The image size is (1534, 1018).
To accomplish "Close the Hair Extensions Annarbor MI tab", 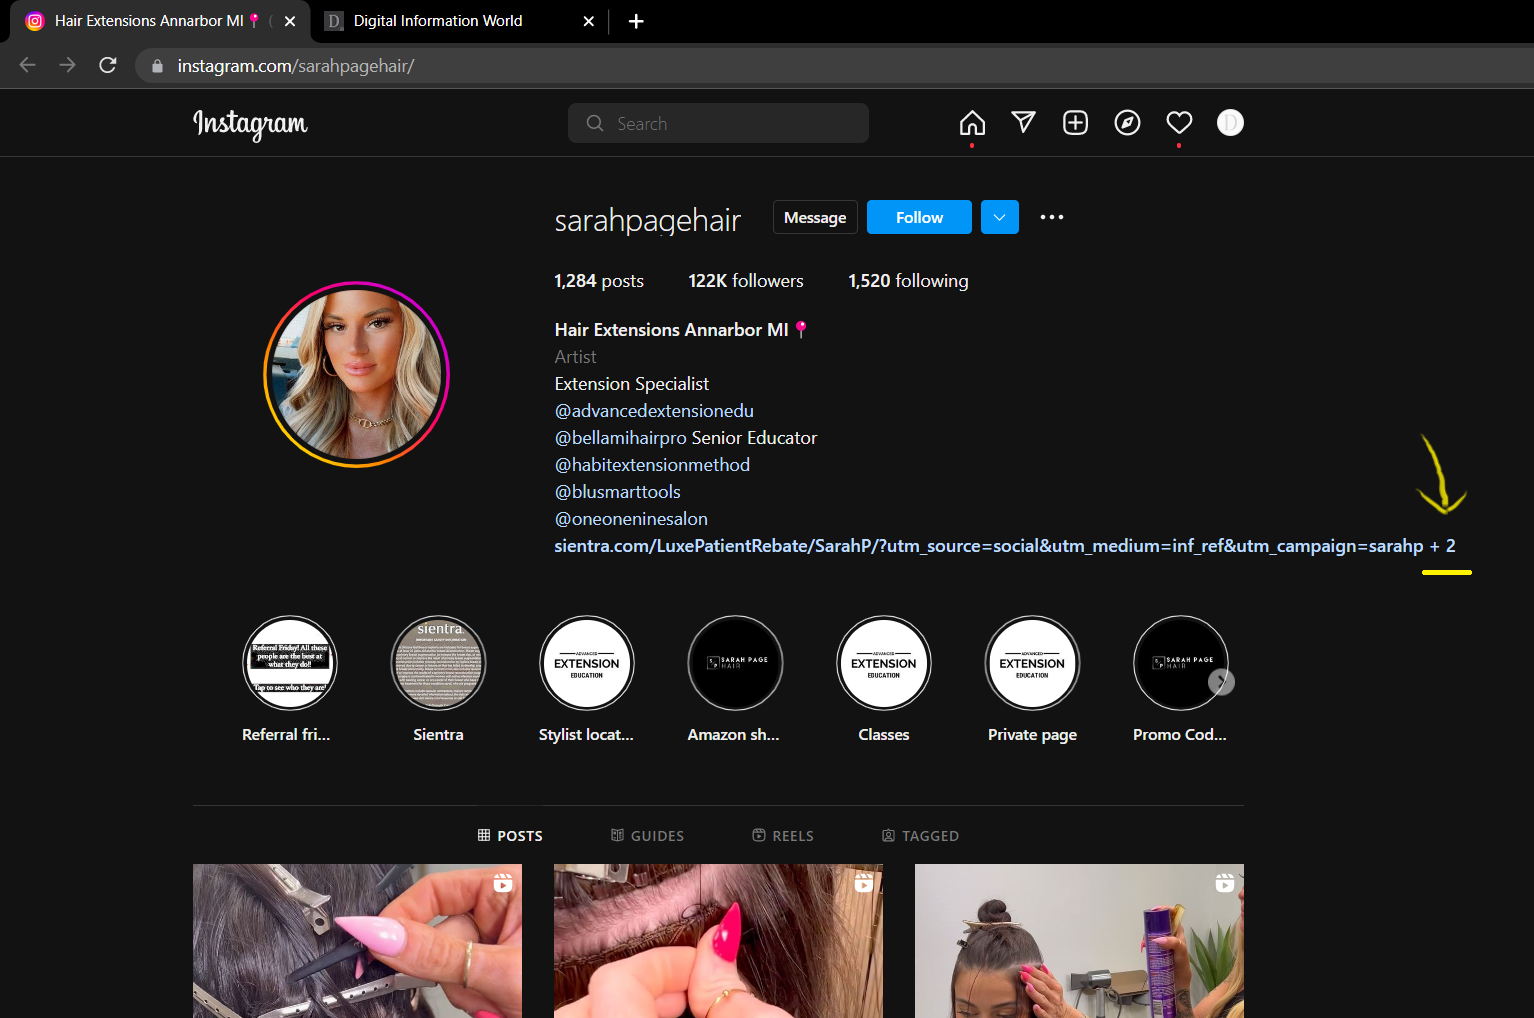I will click(290, 21).
